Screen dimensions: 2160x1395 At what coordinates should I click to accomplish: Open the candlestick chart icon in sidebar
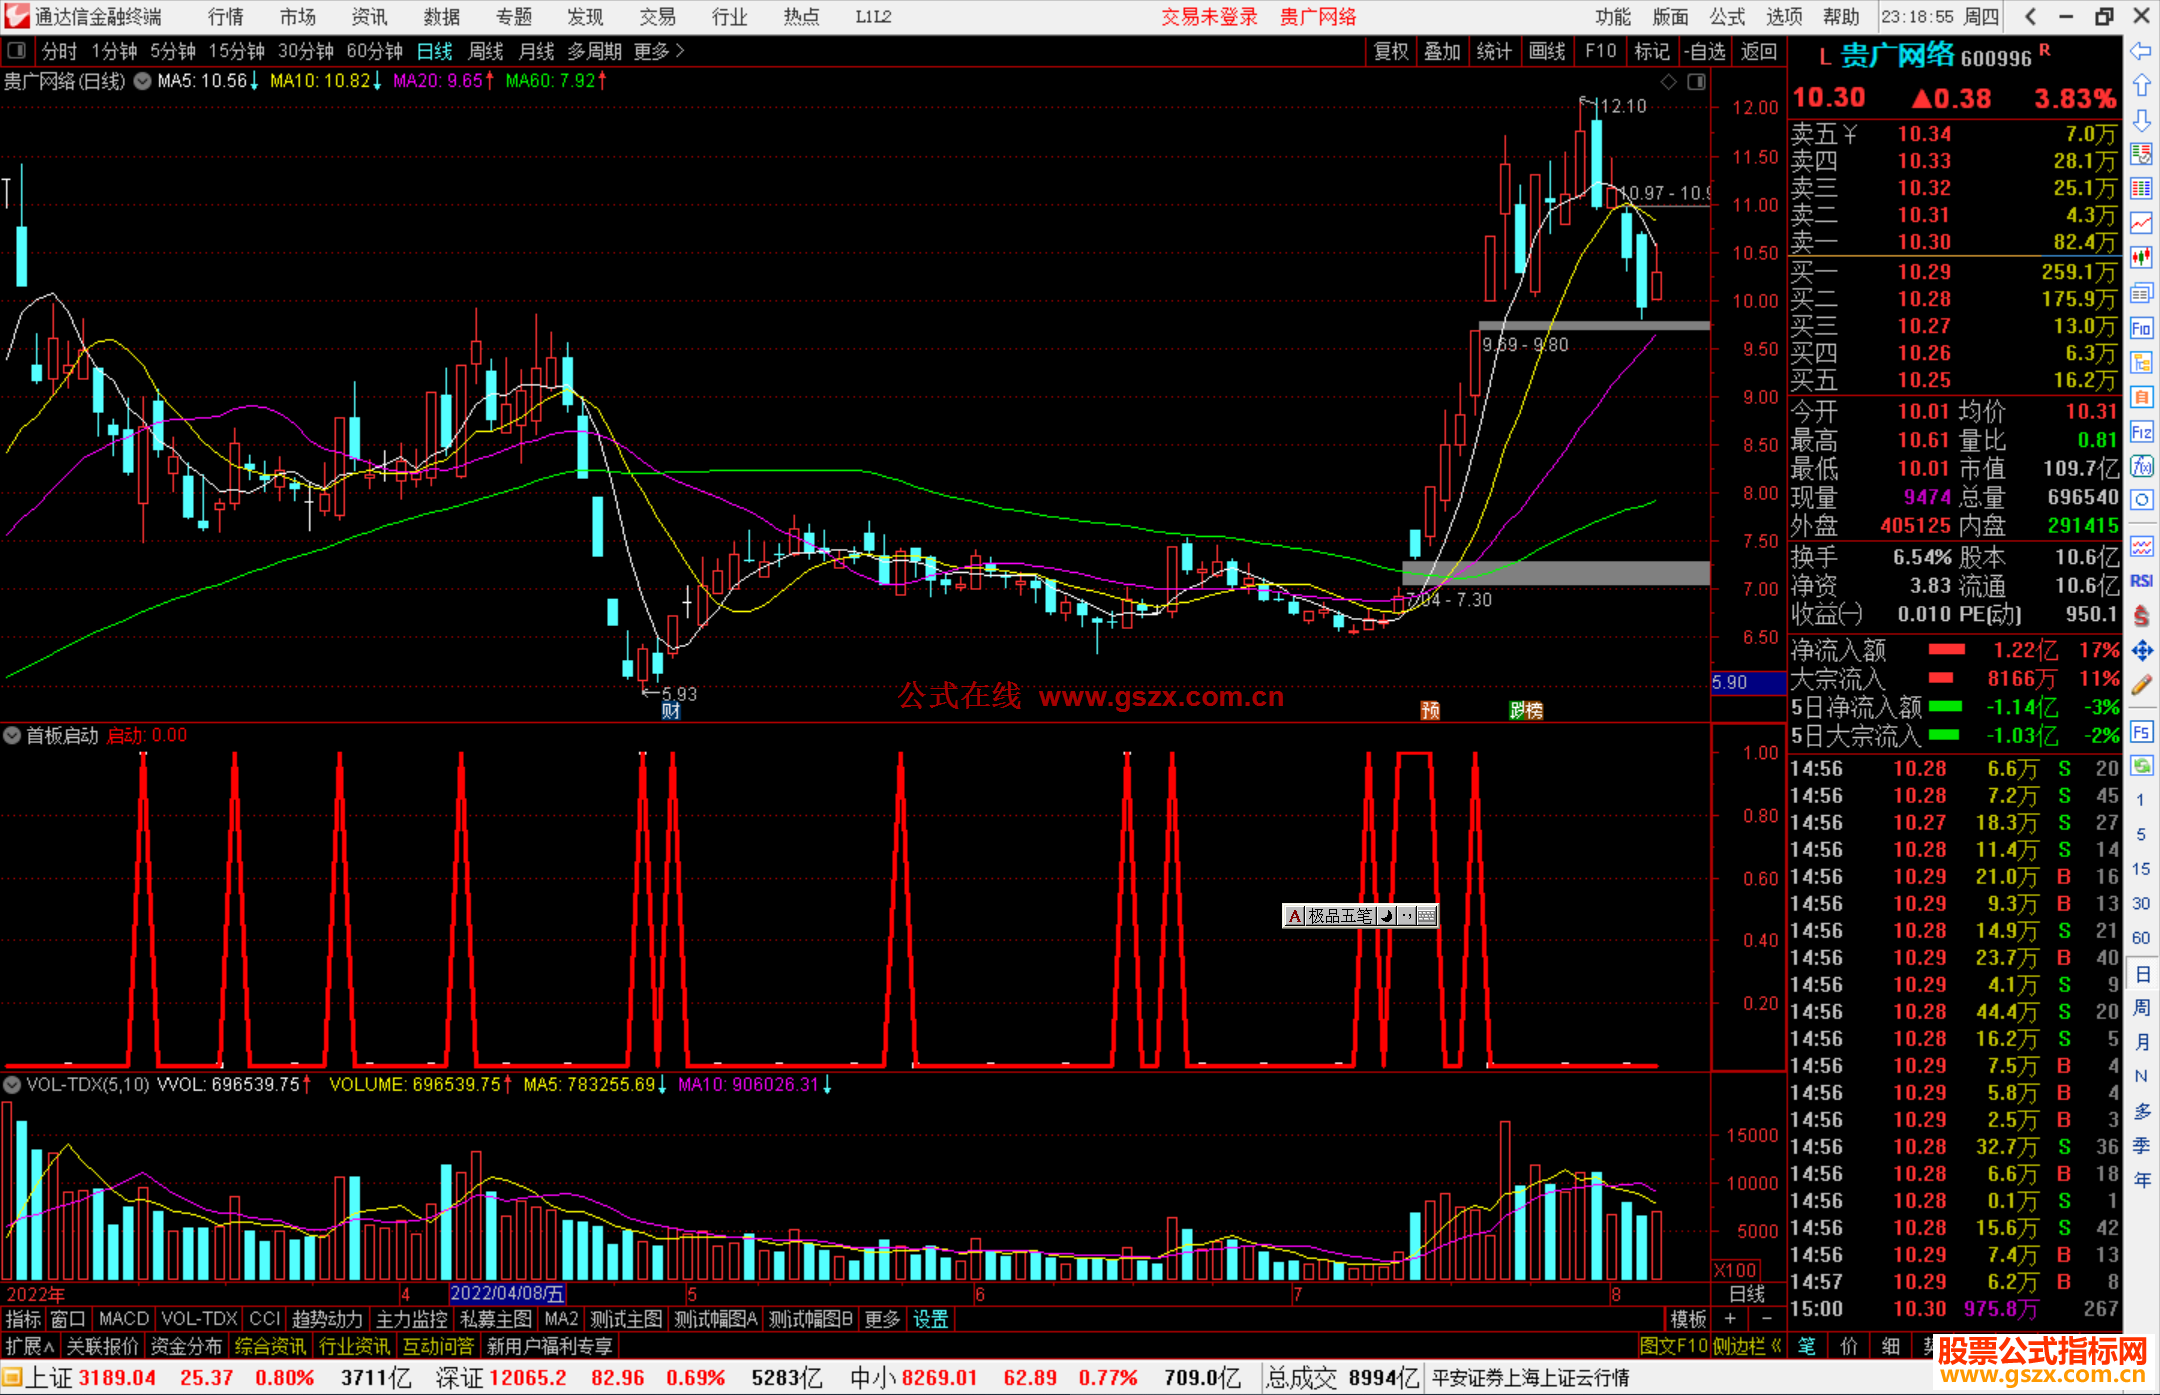click(x=2141, y=258)
